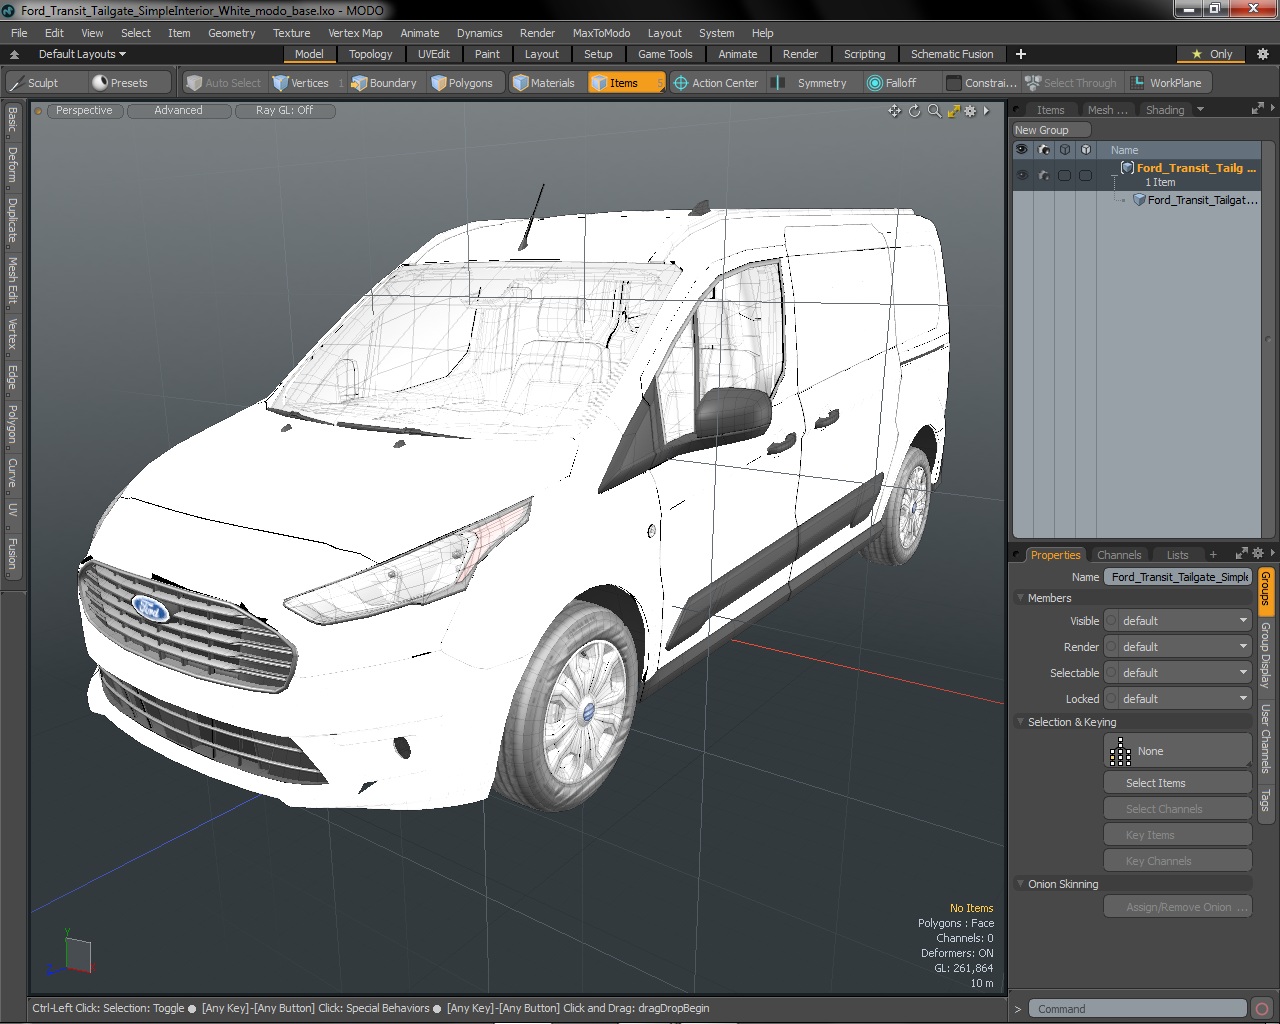Open the Vertex Map menu
Viewport: 1280px width, 1024px height.
coord(355,33)
